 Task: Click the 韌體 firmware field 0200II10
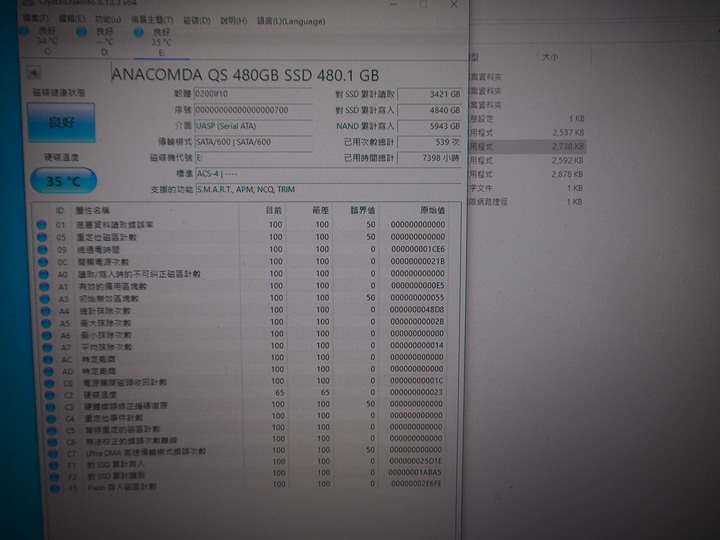click(x=253, y=94)
